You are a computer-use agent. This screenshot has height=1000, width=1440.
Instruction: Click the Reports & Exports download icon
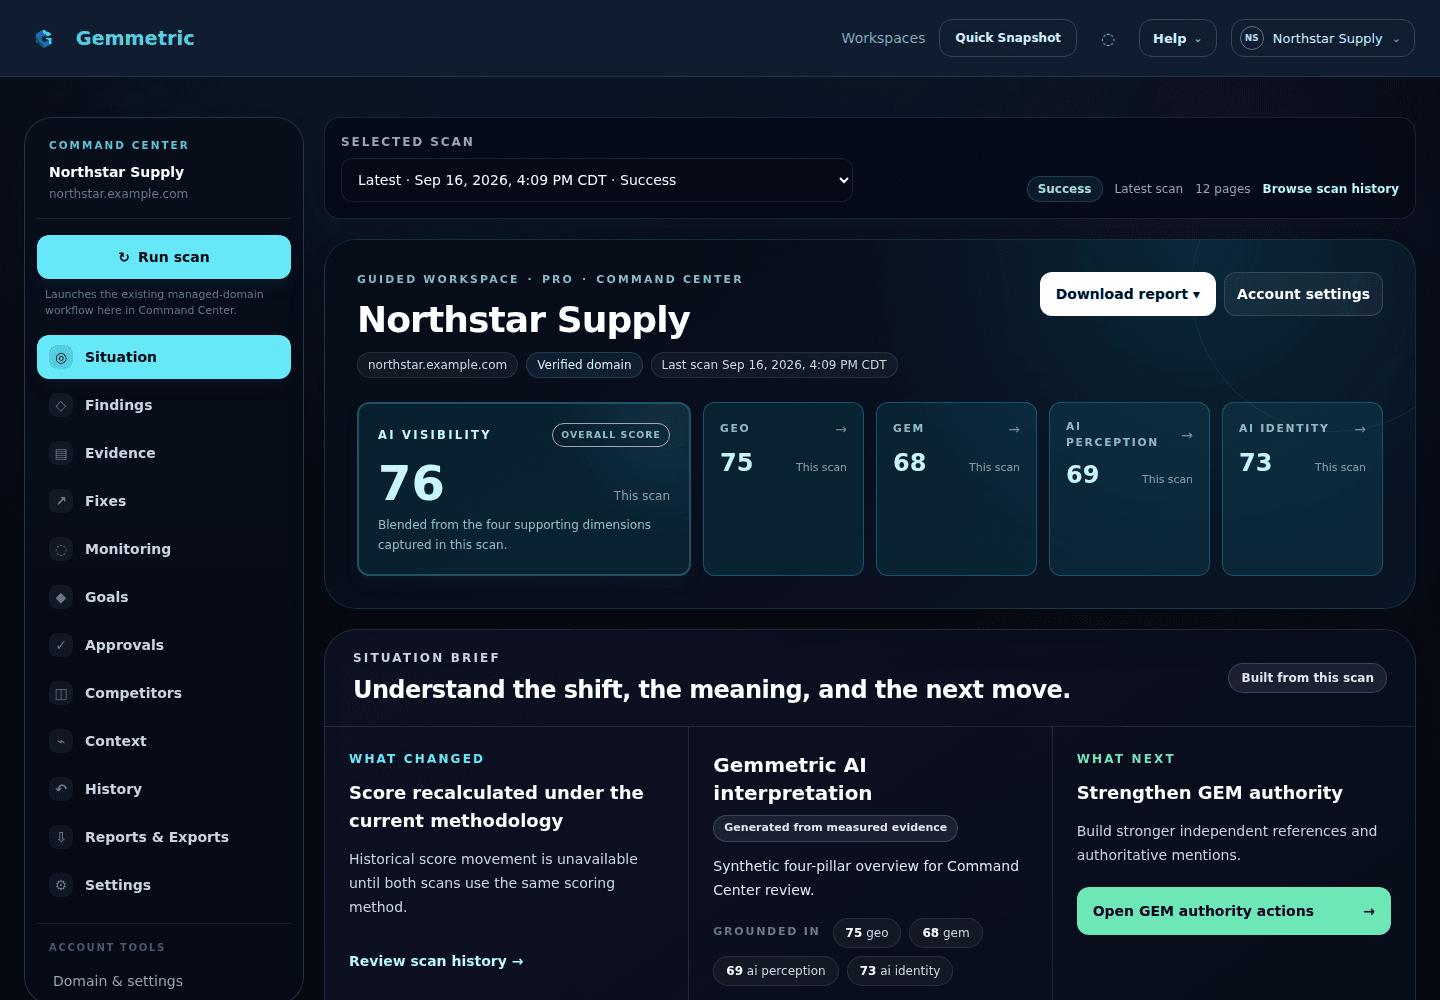[61, 837]
